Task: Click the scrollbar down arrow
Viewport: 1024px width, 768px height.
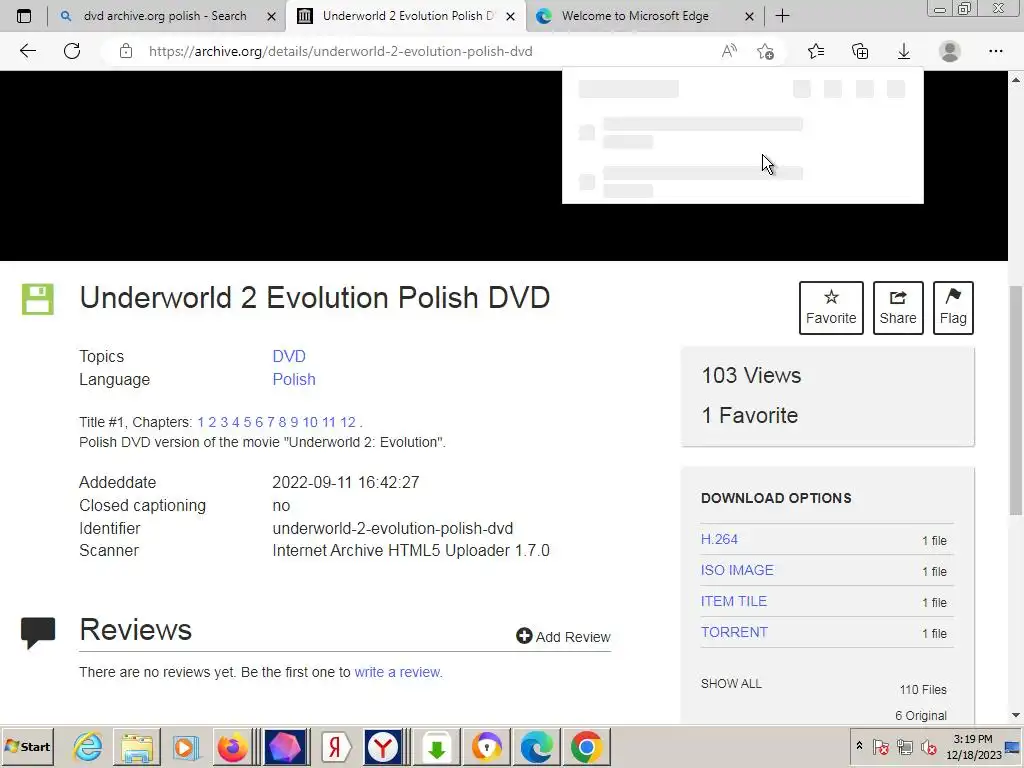Action: pos(1016,715)
